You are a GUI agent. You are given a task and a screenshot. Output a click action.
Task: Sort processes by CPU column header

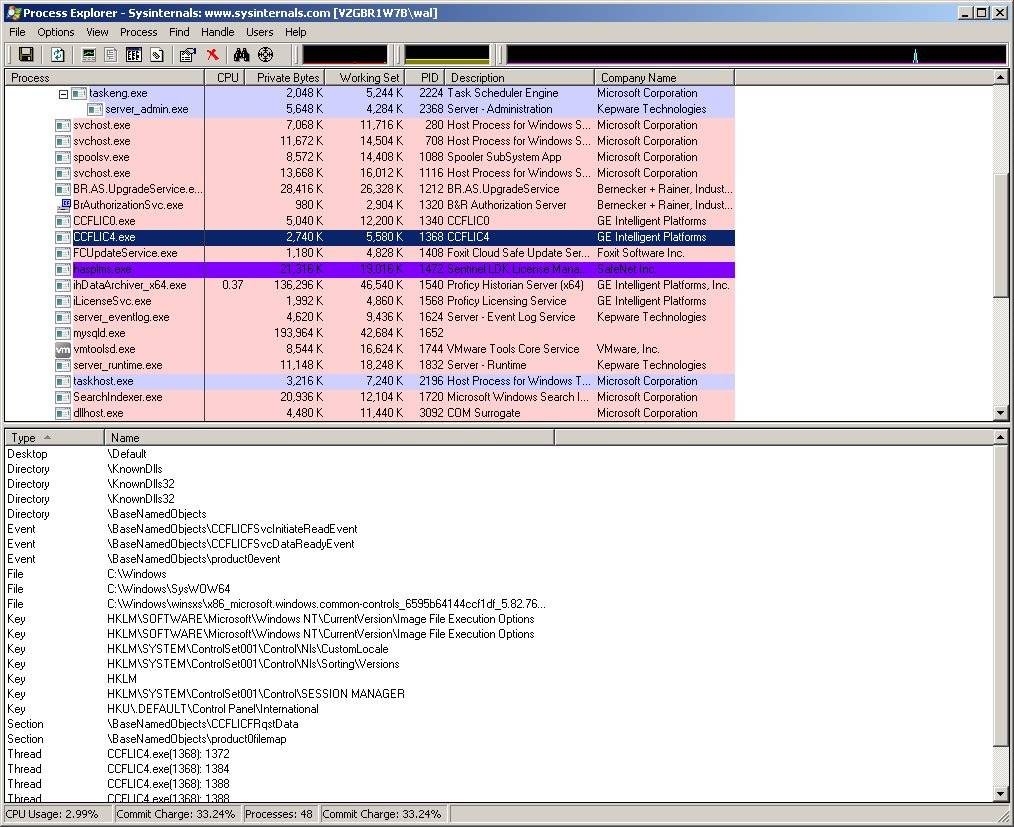tap(227, 77)
